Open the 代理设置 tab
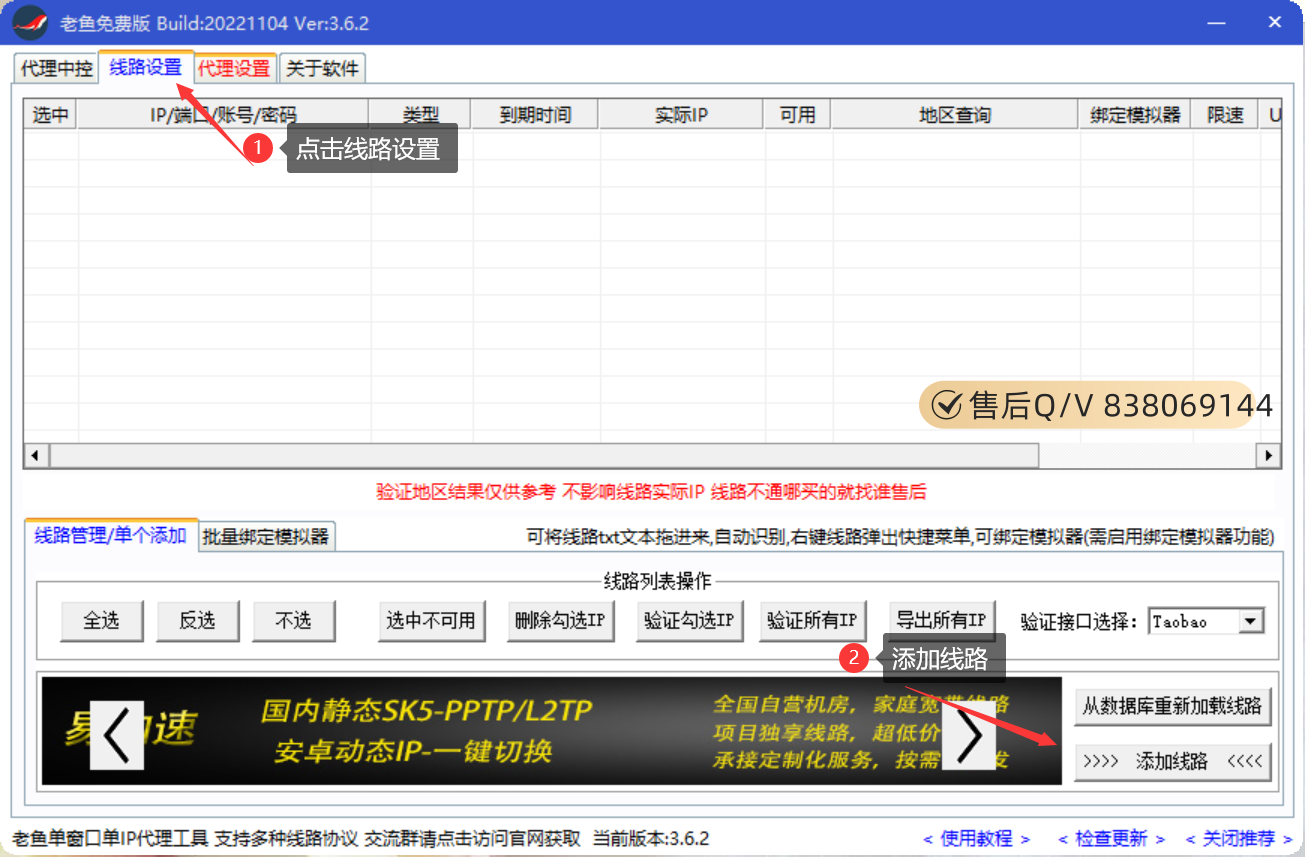The width and height of the screenshot is (1305, 857). 234,68
